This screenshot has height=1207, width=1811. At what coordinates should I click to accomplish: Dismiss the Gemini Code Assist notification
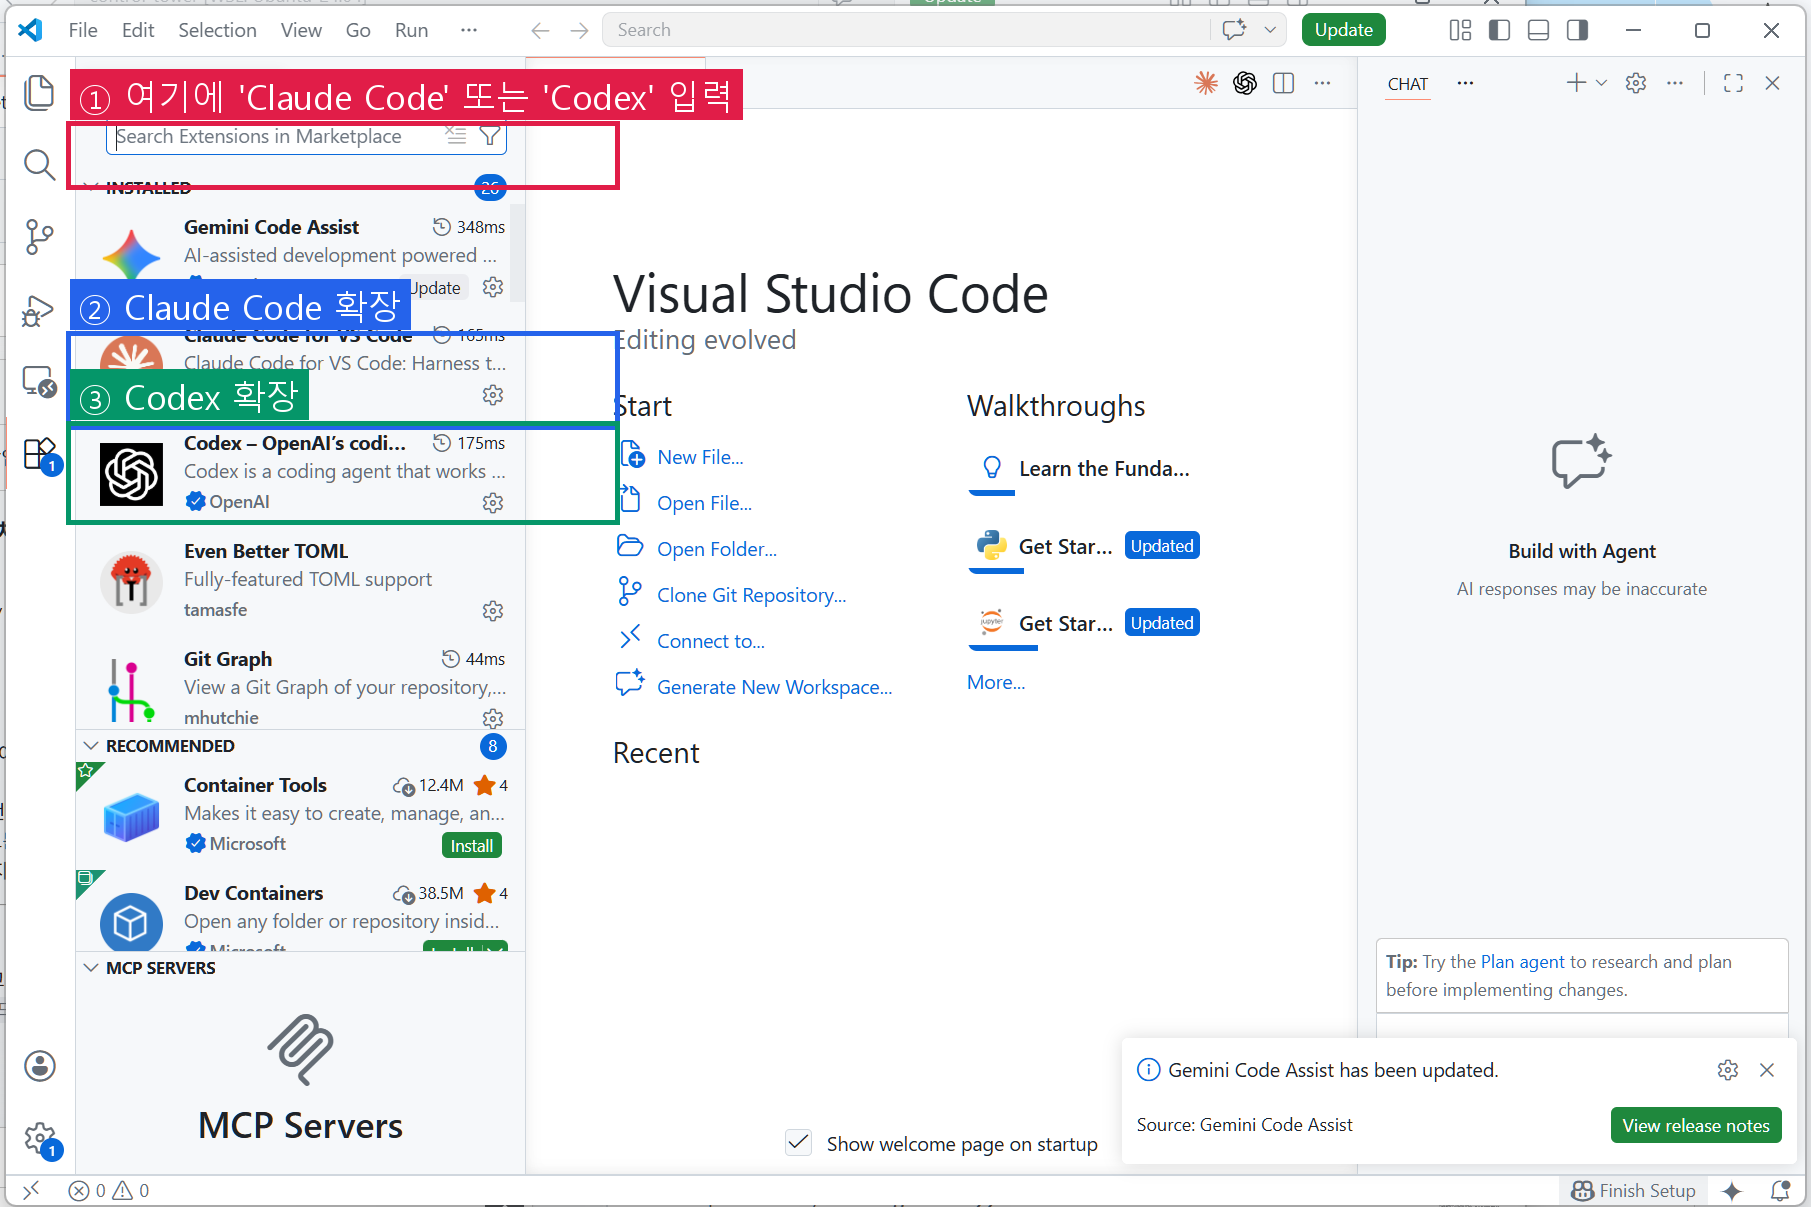(1767, 1070)
